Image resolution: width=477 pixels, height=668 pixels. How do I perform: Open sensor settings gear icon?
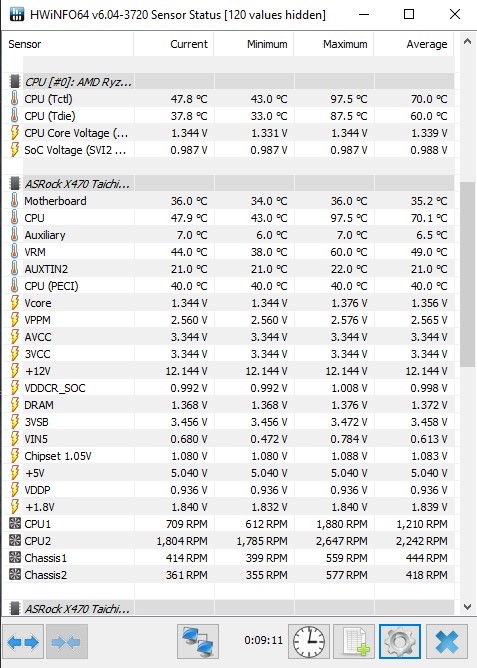point(399,642)
